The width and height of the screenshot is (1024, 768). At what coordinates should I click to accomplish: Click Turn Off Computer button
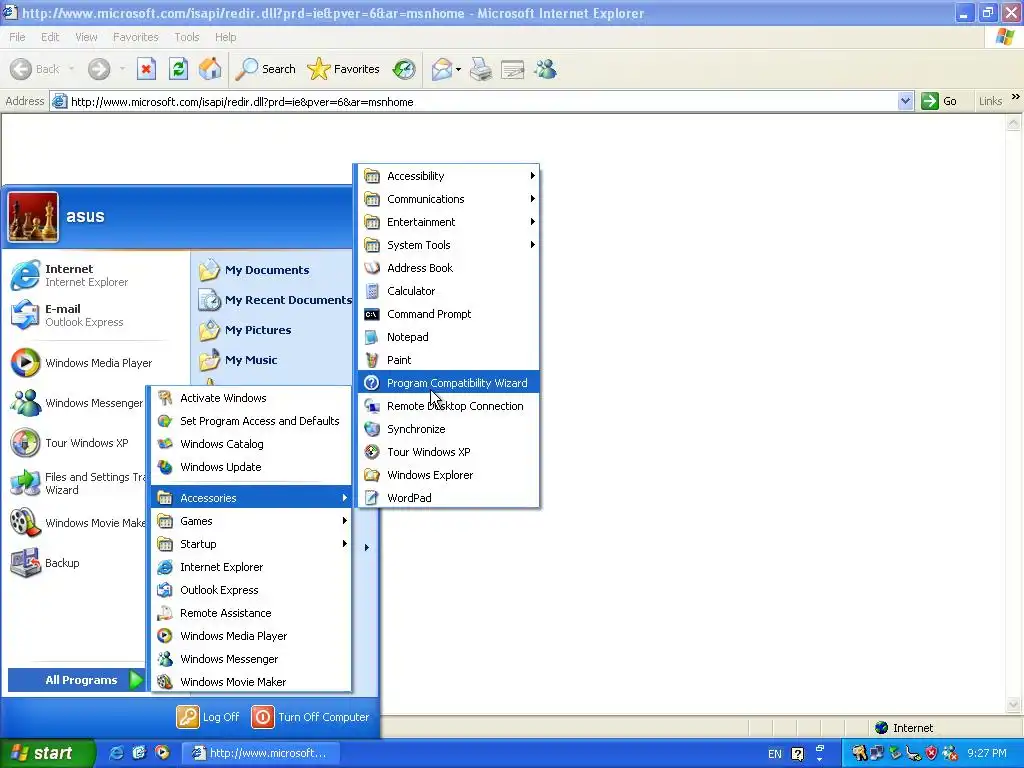[x=311, y=717]
